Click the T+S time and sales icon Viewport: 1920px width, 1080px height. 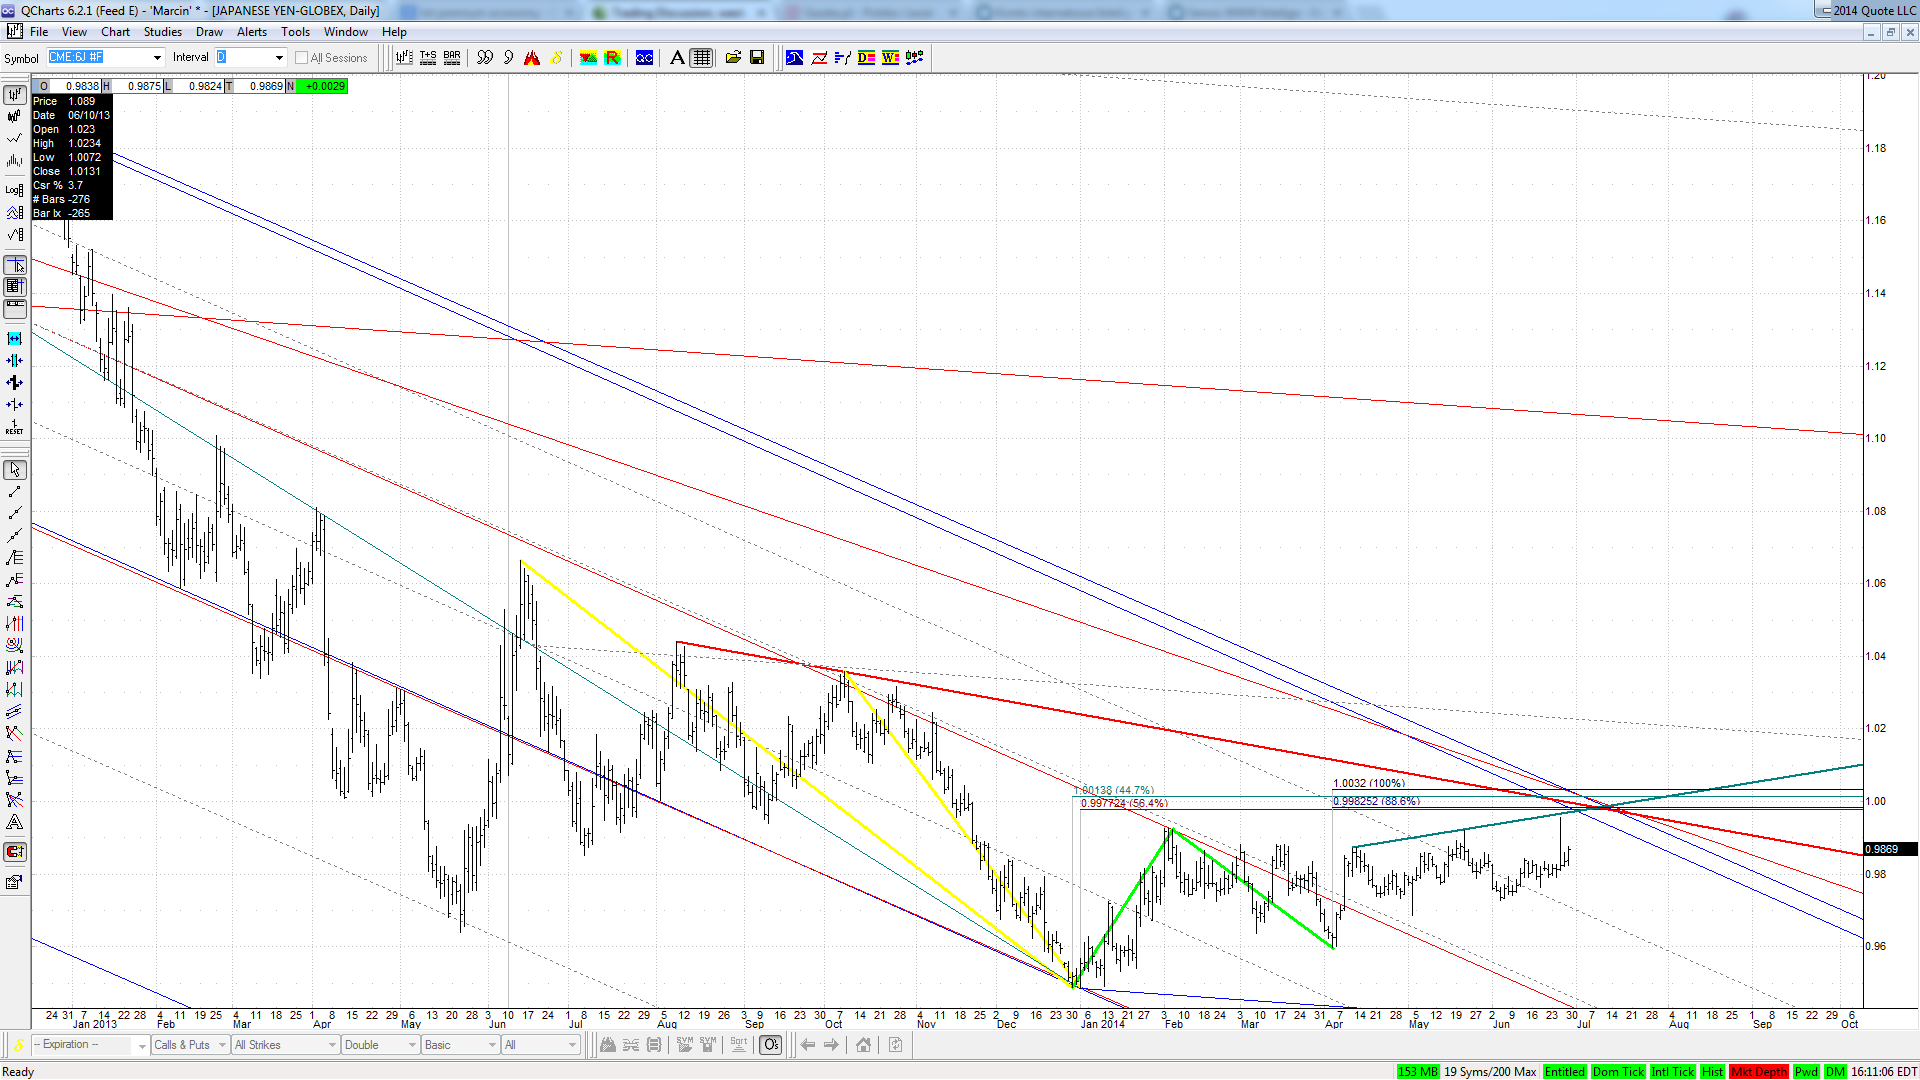tap(428, 58)
